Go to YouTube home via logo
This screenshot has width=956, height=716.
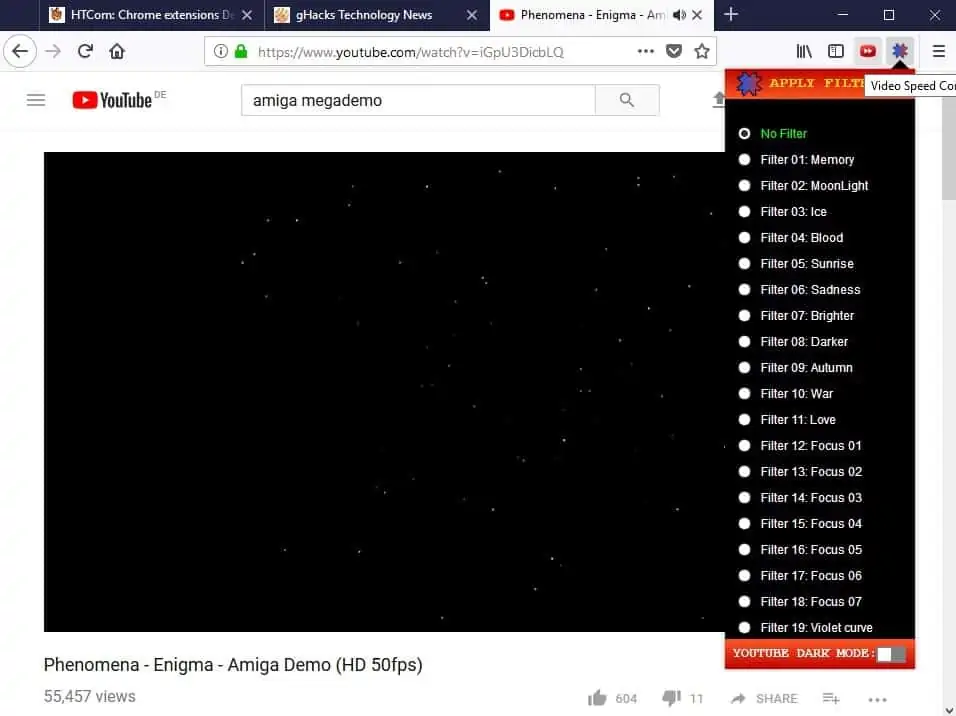pyautogui.click(x=112, y=100)
